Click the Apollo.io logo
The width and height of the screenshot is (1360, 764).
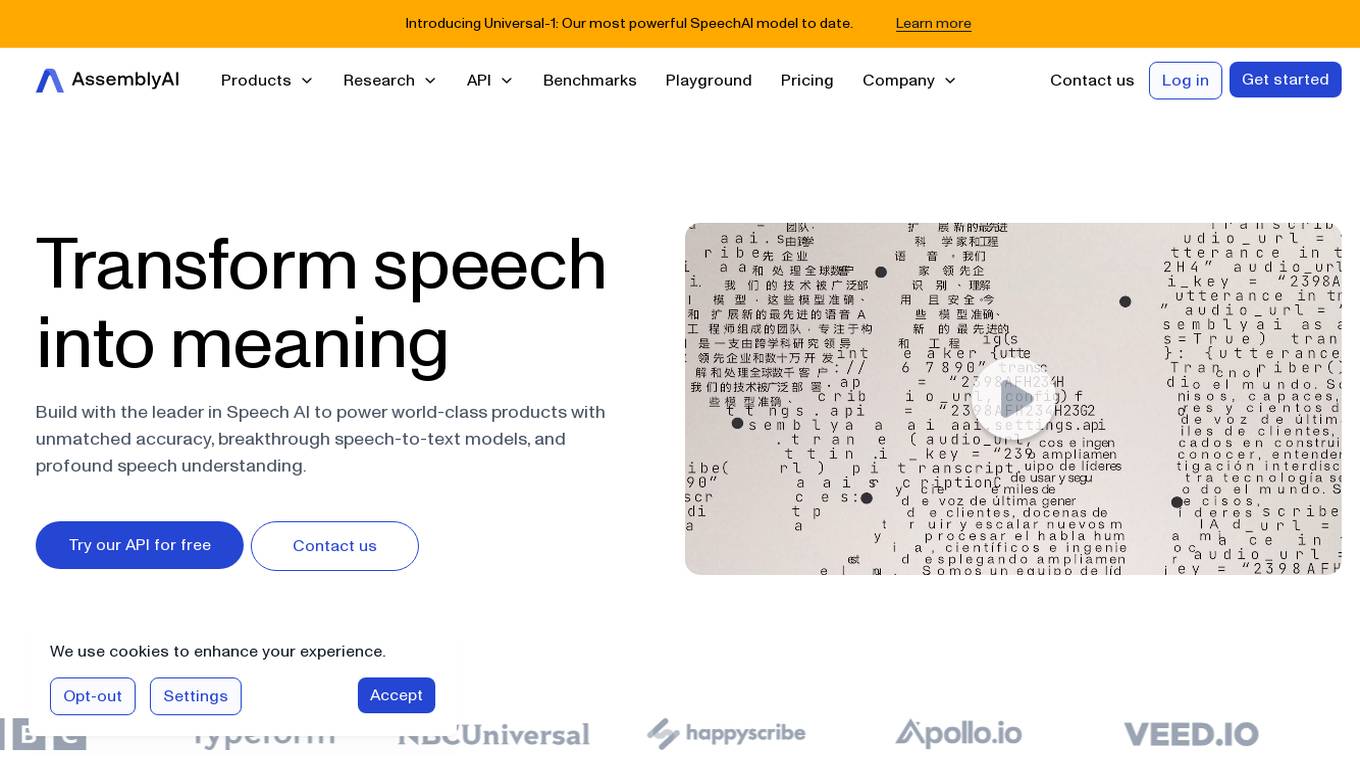tap(958, 734)
